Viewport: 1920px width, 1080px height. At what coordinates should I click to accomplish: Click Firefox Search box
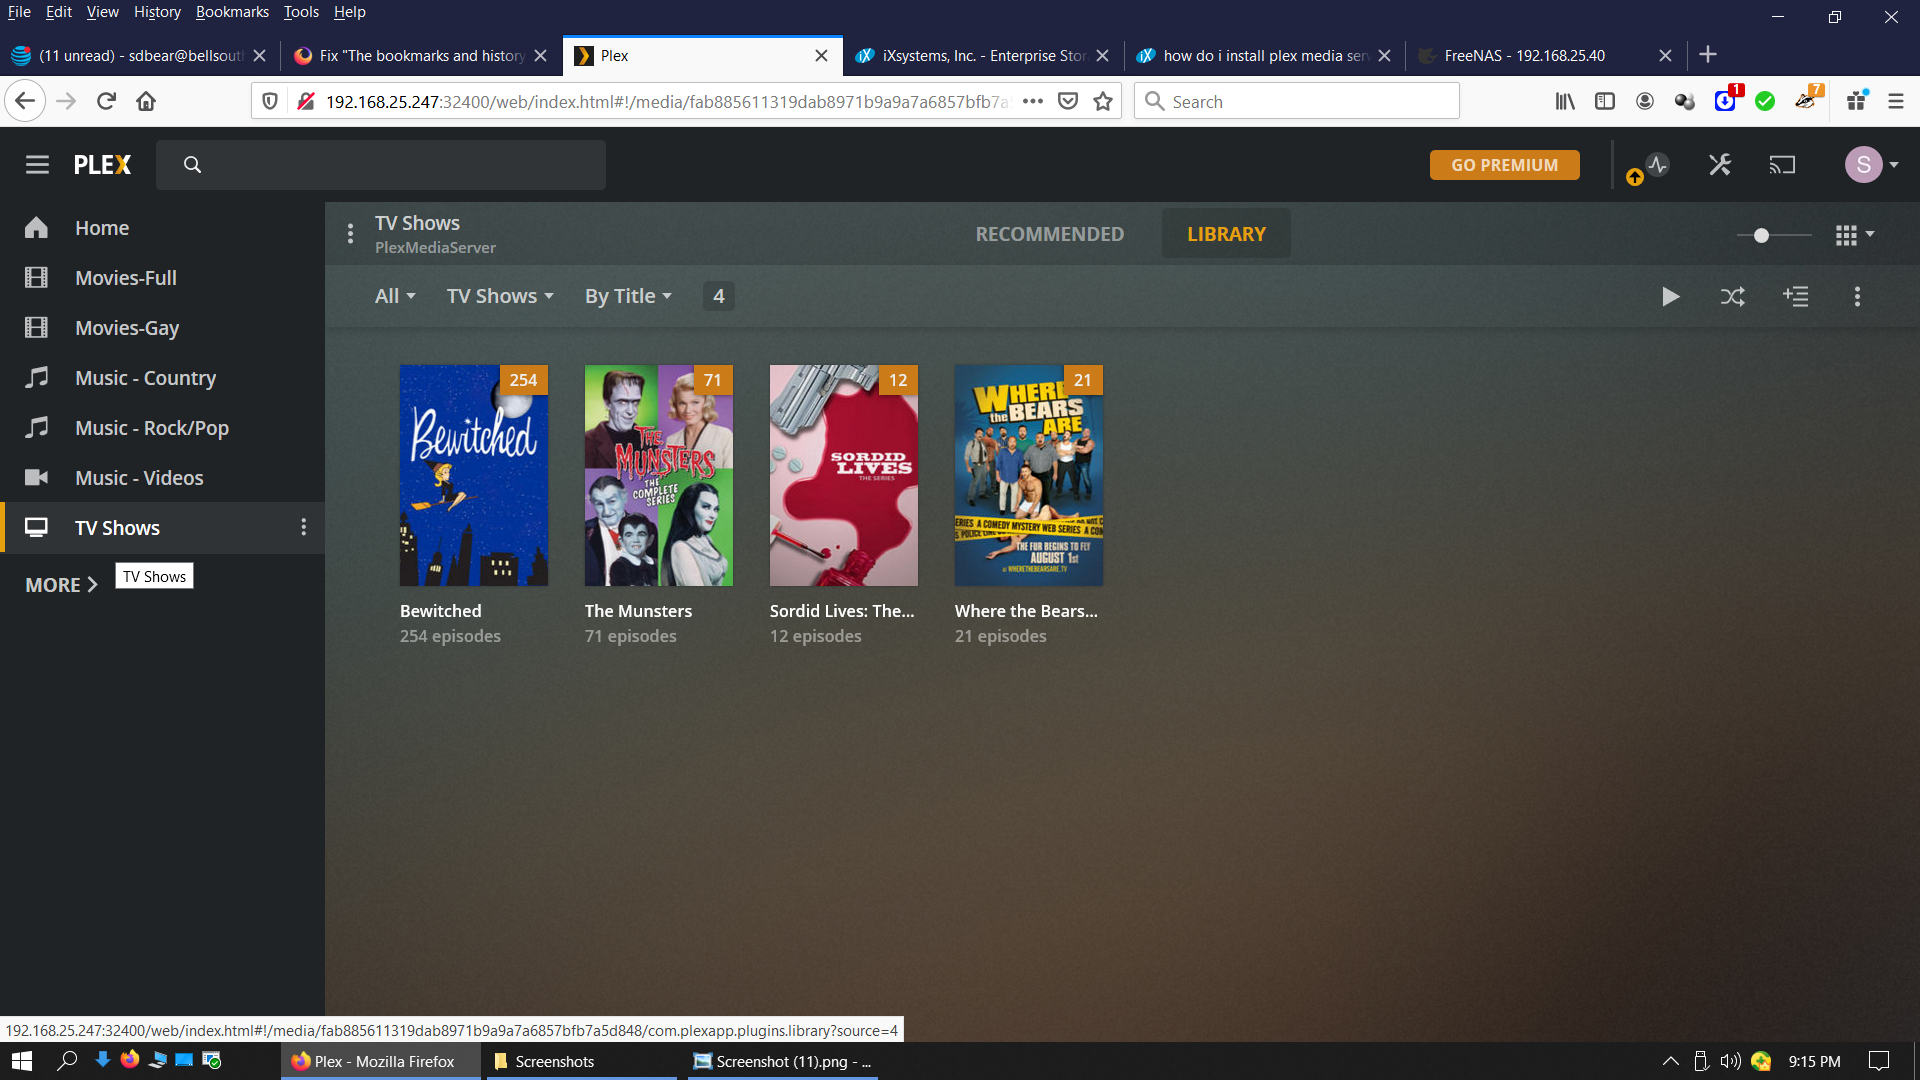(x=1297, y=101)
